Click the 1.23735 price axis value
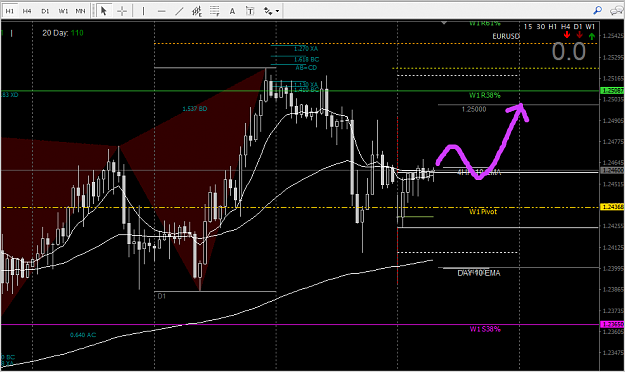 click(613, 311)
